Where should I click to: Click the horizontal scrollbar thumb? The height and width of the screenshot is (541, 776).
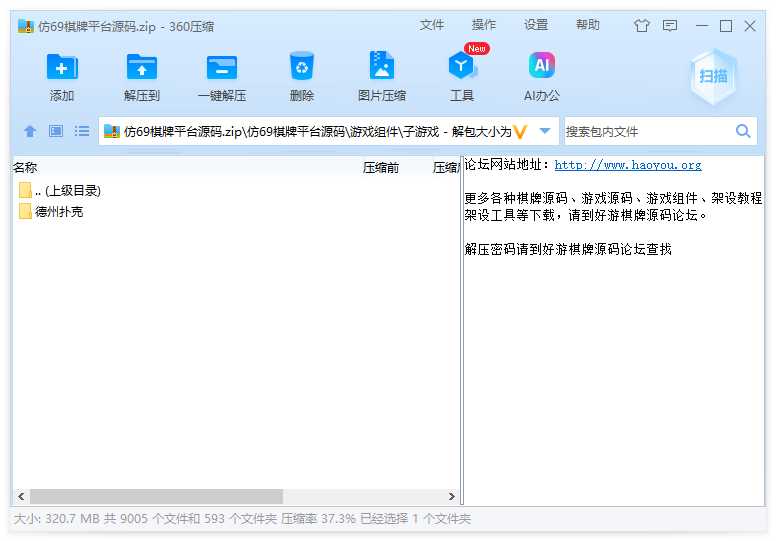pyautogui.click(x=156, y=496)
